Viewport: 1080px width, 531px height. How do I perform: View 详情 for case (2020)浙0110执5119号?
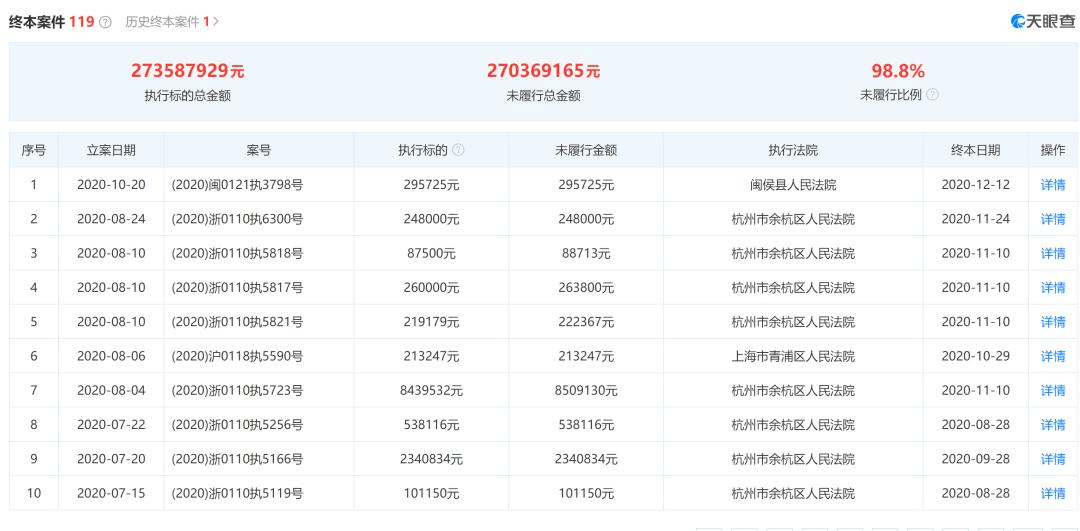click(x=1052, y=494)
